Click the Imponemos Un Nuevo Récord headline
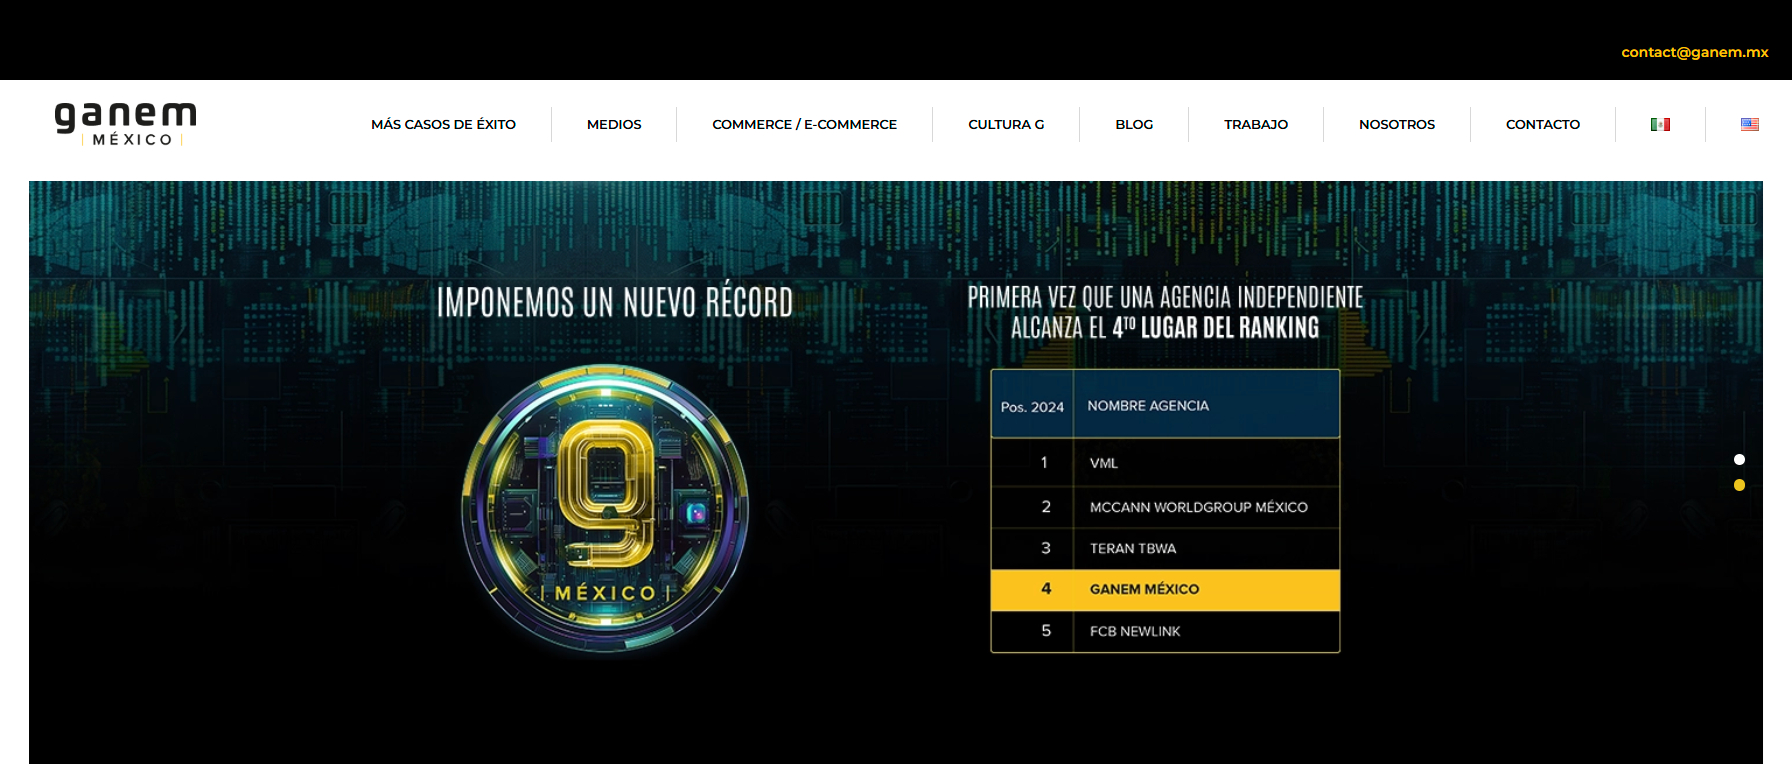Viewport: 1792px width, 777px height. coord(614,302)
